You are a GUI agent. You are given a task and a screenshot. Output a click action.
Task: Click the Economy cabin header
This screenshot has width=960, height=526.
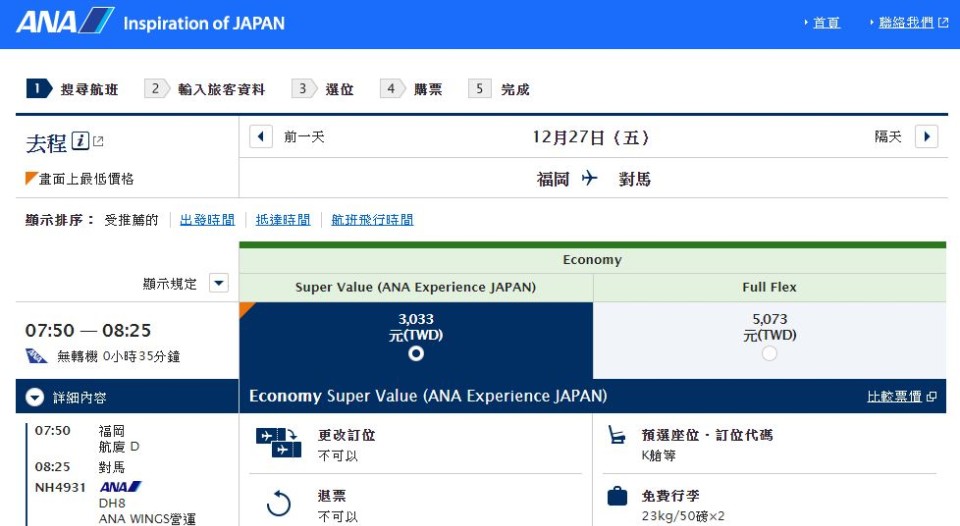(x=592, y=260)
